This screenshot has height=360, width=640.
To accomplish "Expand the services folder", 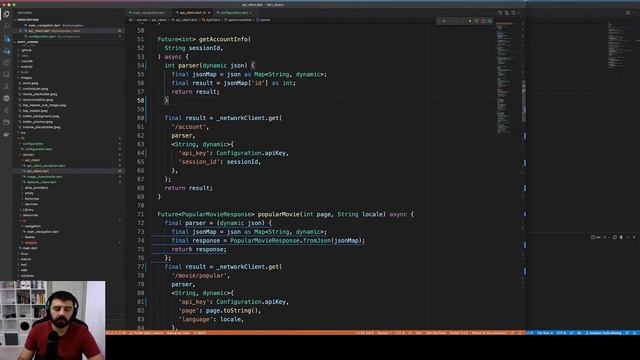I will [31, 204].
